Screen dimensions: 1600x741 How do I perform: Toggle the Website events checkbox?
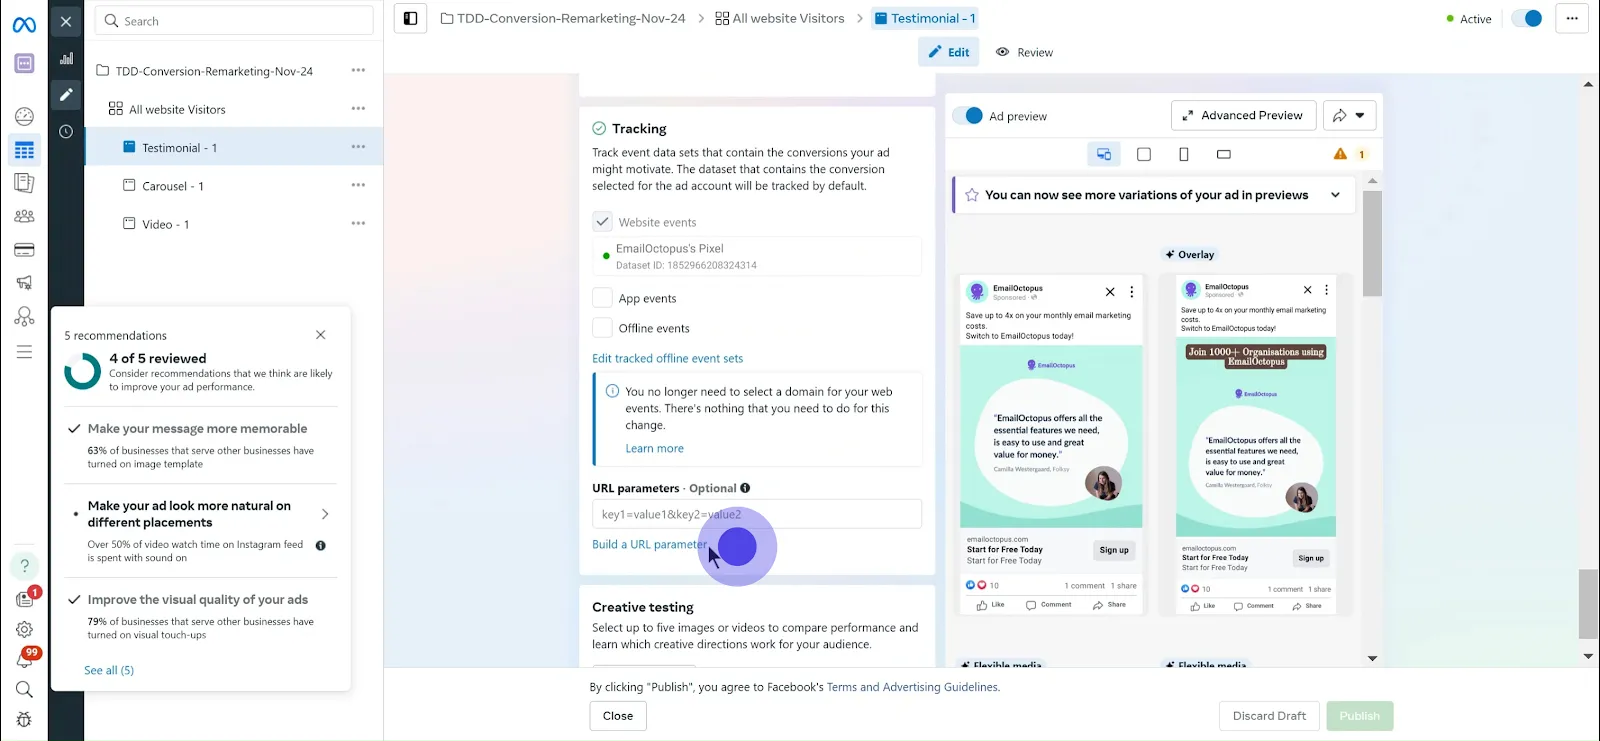pos(602,221)
